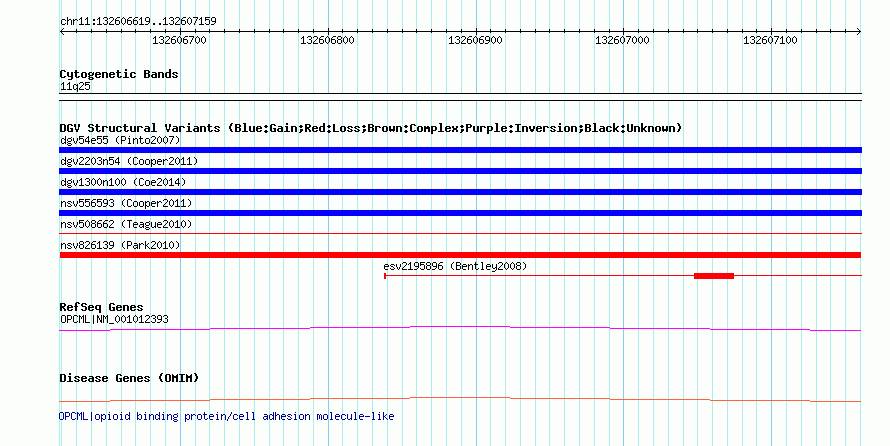Click the 11q25 band label
890x446 pixels.
click(x=75, y=86)
